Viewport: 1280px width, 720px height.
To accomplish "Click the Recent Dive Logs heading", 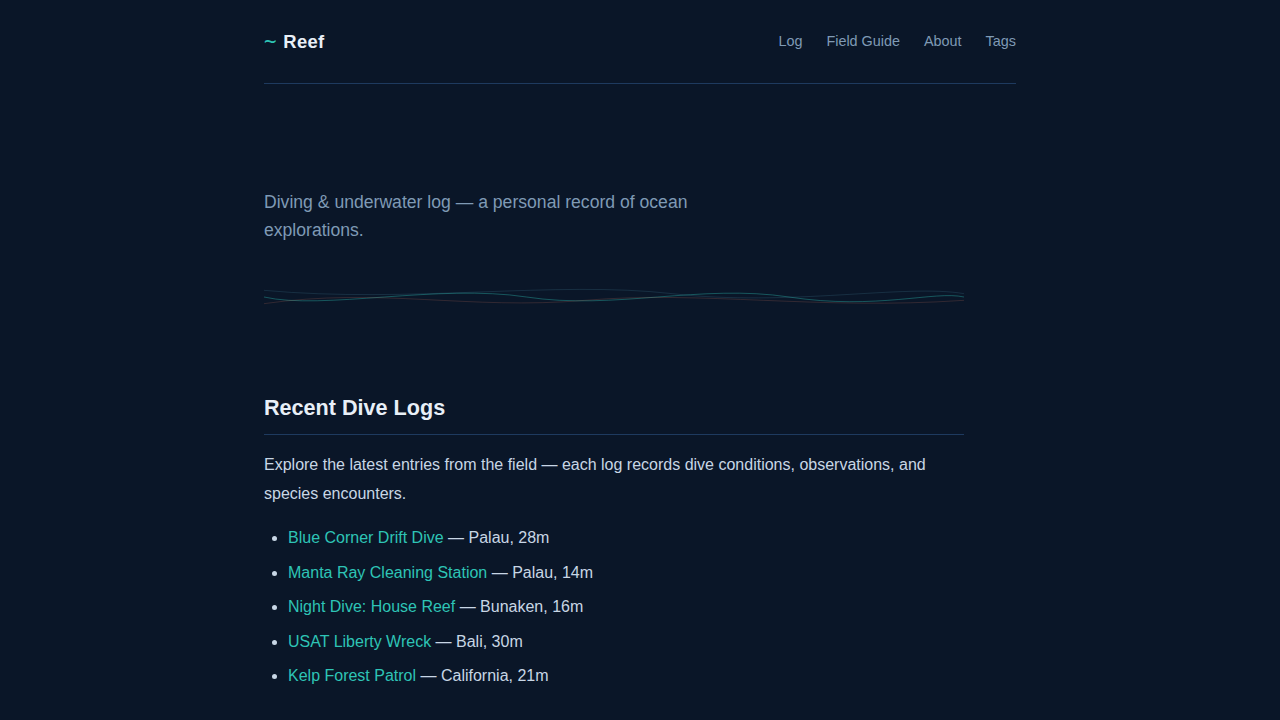I will pyautogui.click(x=354, y=408).
